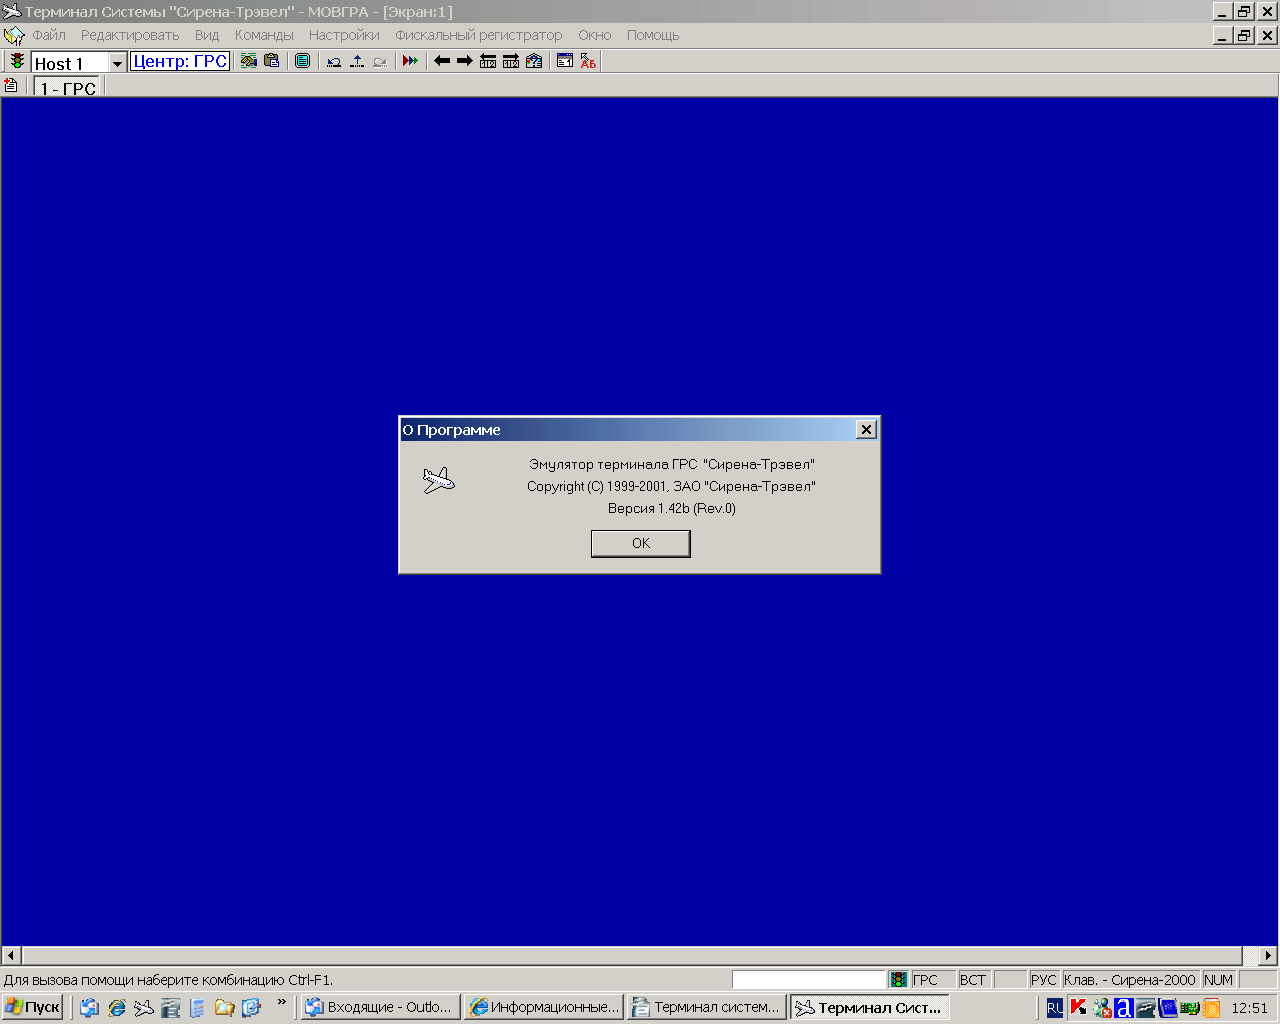Click the active 'Терминал Сист...' taskbar button
Image resolution: width=1280 pixels, height=1024 pixels.
[x=870, y=1007]
